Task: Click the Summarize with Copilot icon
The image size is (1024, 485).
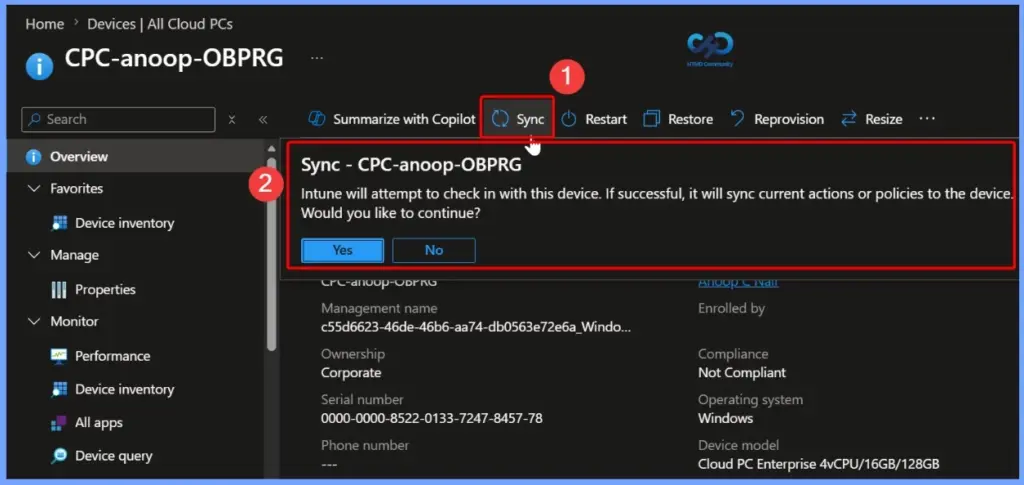Action: click(x=317, y=119)
